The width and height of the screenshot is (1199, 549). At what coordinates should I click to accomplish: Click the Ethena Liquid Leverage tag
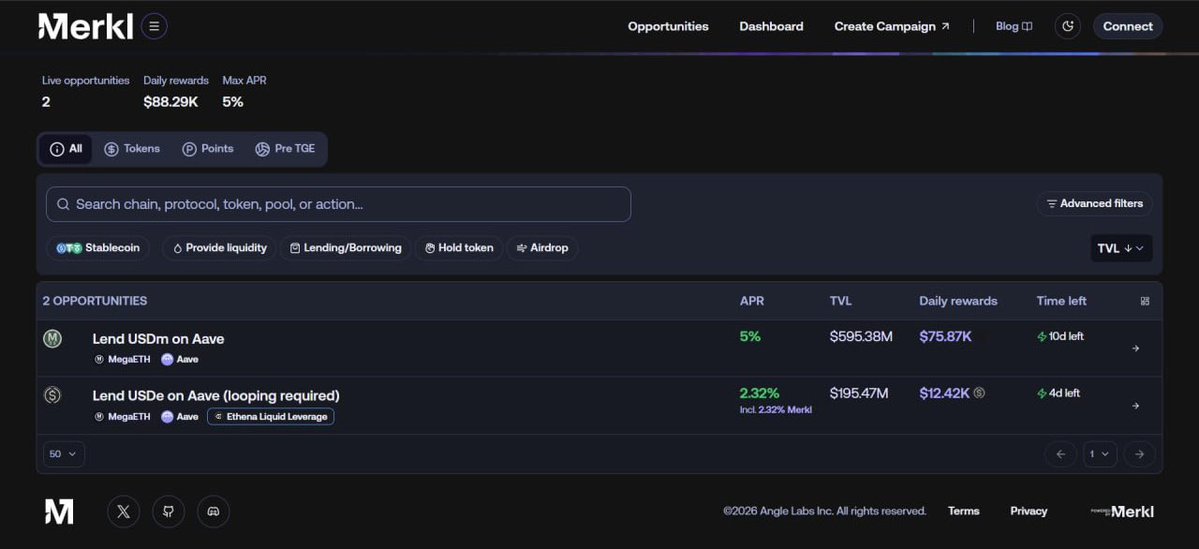click(271, 417)
